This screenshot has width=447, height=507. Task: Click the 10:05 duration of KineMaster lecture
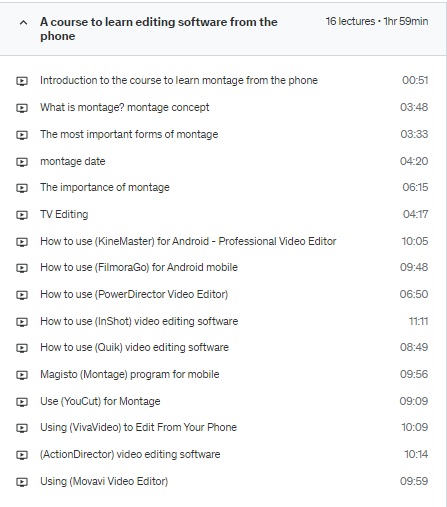415,241
